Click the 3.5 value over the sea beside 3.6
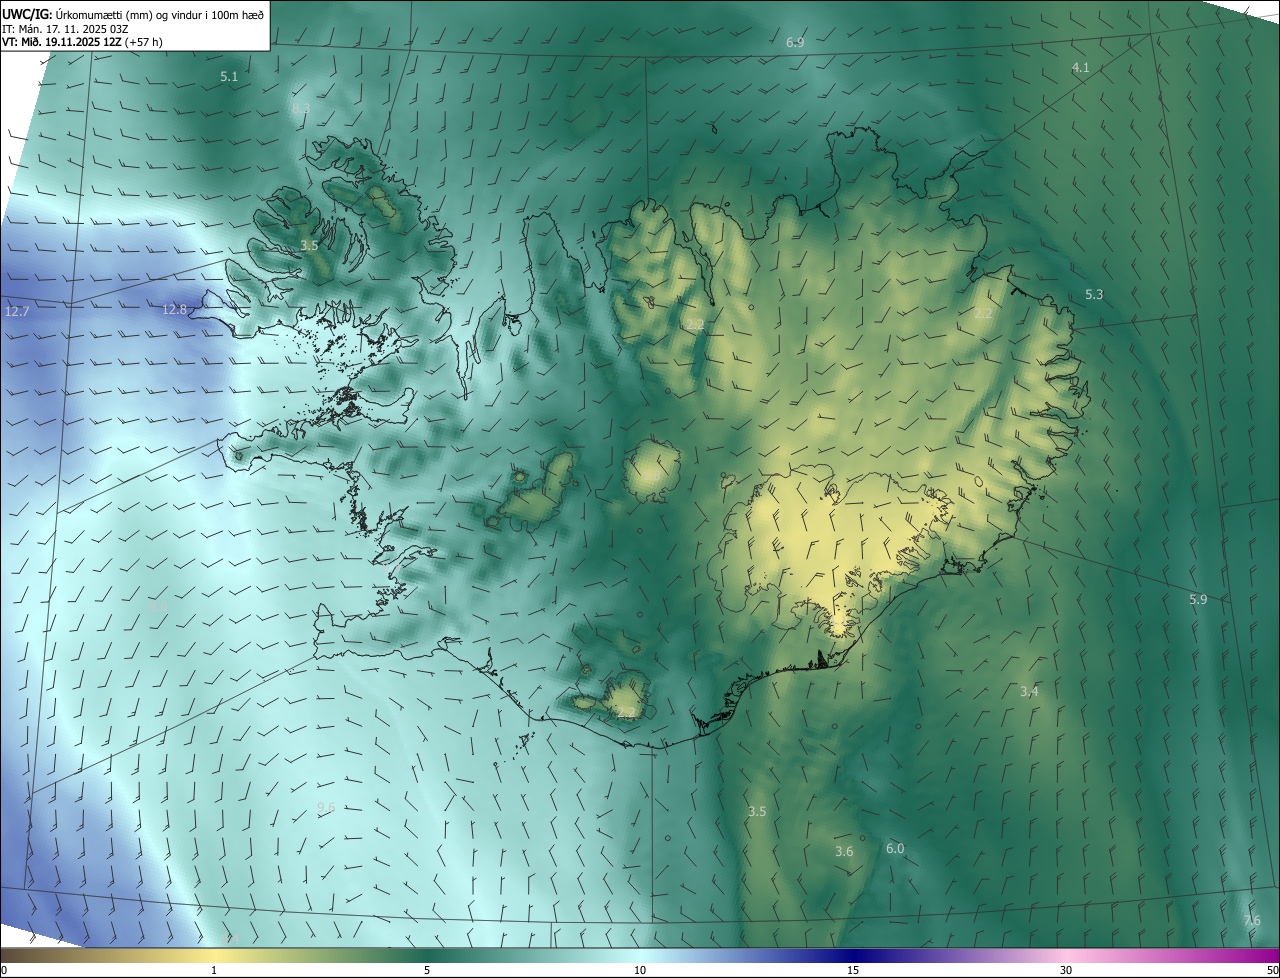This screenshot has height=978, width=1280. point(757,811)
